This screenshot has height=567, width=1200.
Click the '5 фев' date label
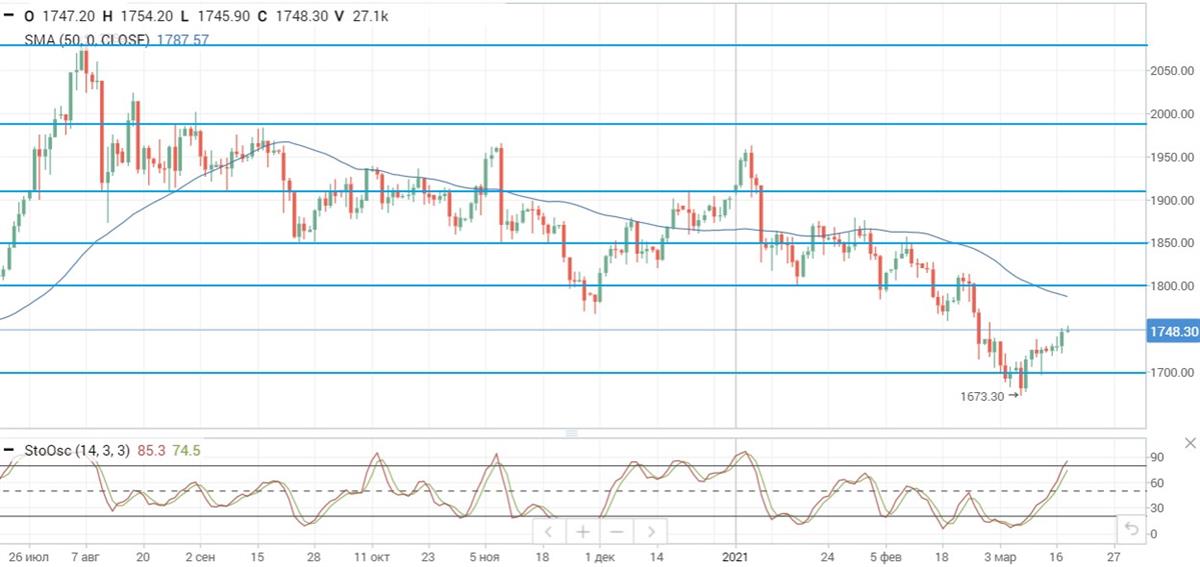pyautogui.click(x=886, y=555)
